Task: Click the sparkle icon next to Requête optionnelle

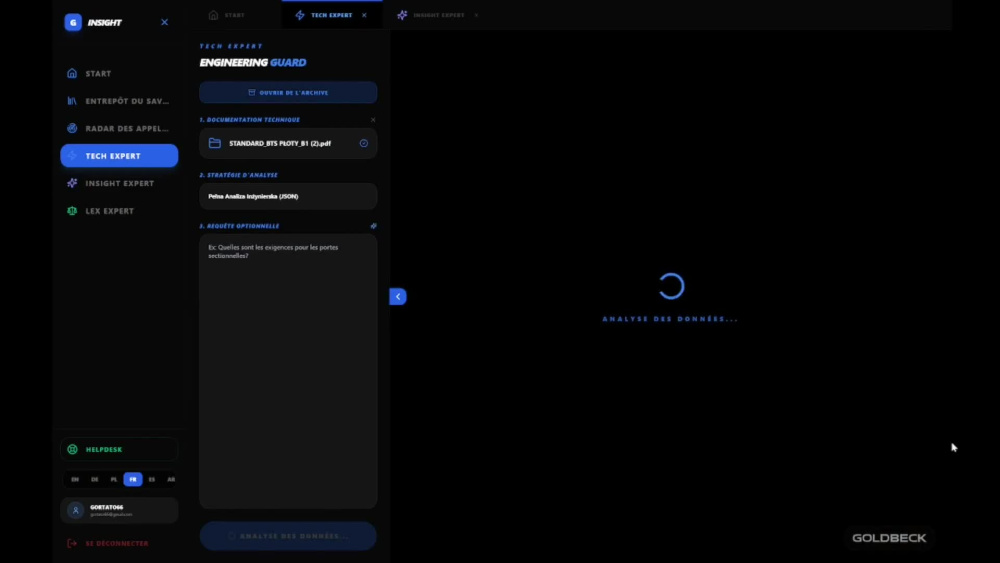Action: (x=374, y=226)
